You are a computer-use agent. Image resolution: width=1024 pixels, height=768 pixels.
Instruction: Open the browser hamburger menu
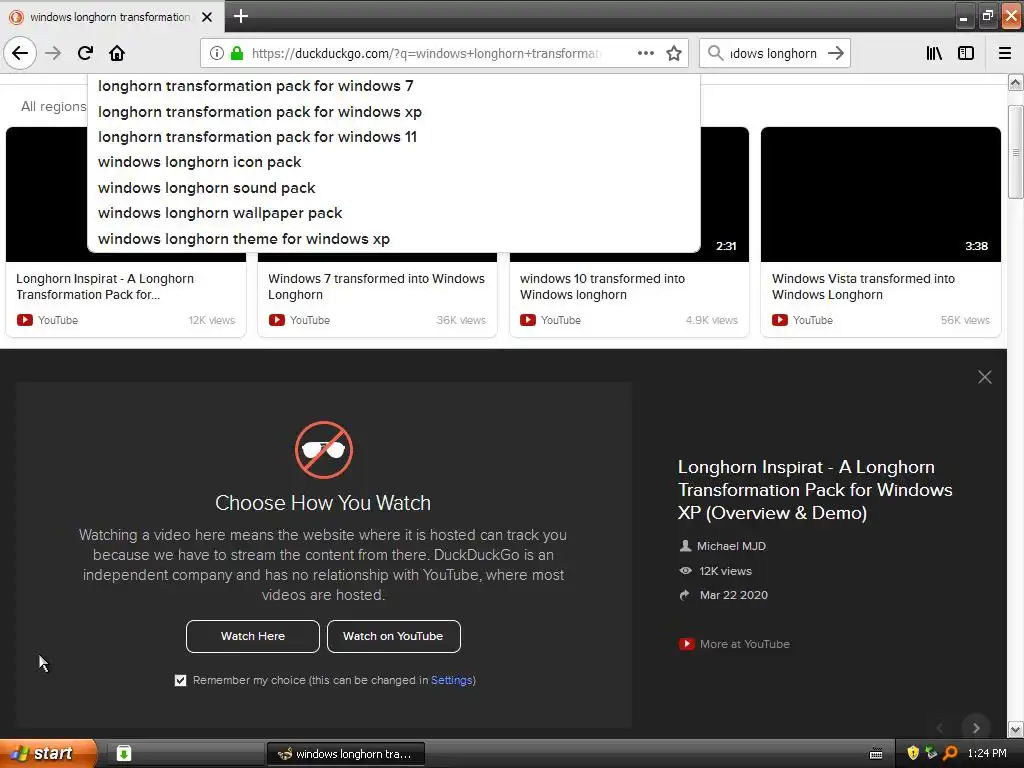pyautogui.click(x=1005, y=54)
